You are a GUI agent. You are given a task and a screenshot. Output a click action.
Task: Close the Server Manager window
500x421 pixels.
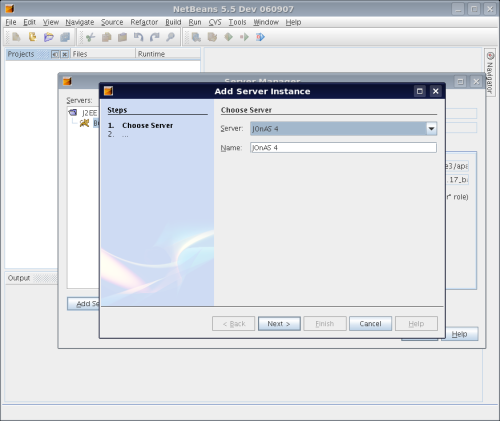click(476, 81)
